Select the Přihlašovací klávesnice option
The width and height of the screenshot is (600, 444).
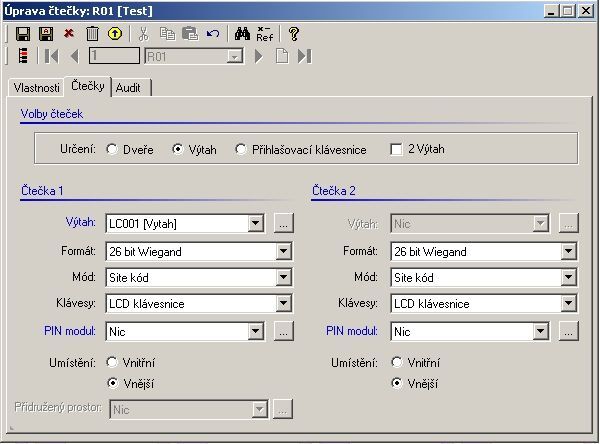(x=241, y=150)
